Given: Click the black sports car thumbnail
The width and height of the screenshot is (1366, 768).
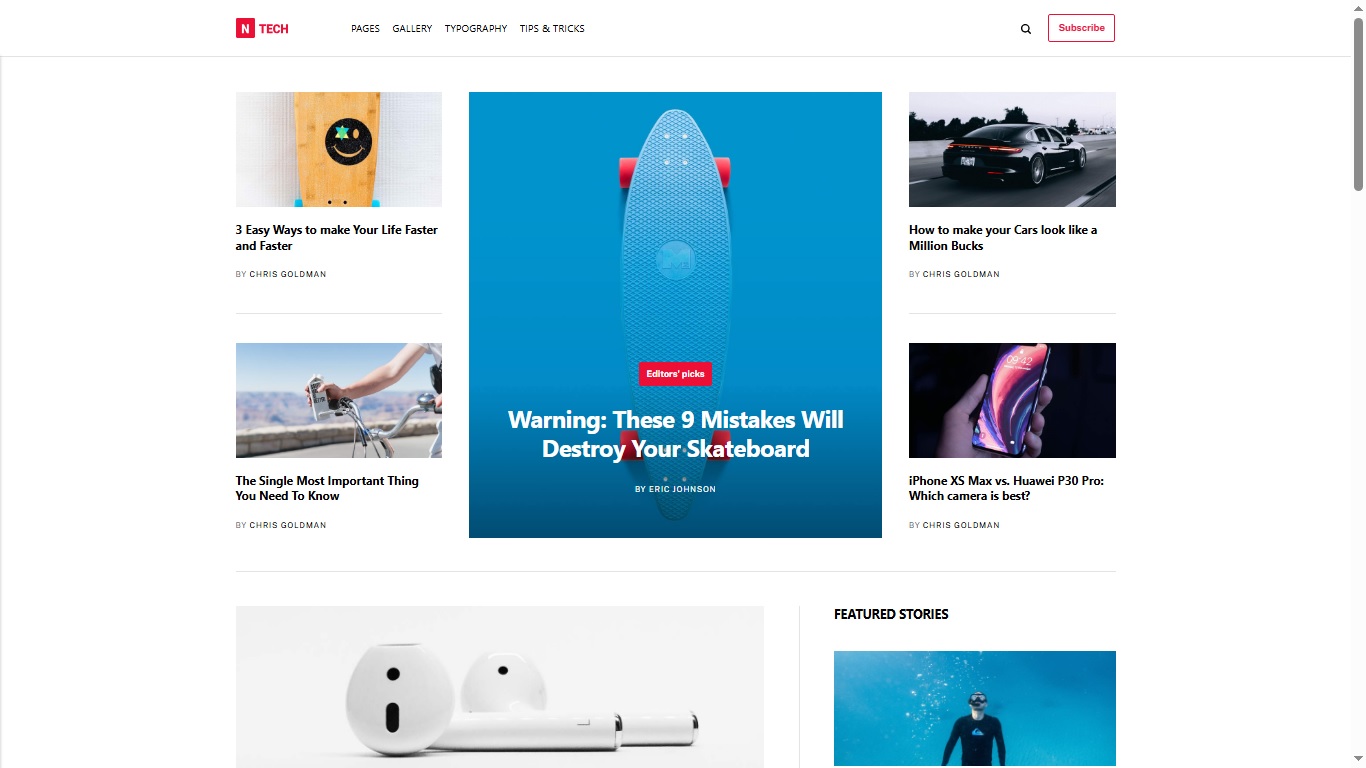Looking at the screenshot, I should point(1012,149).
